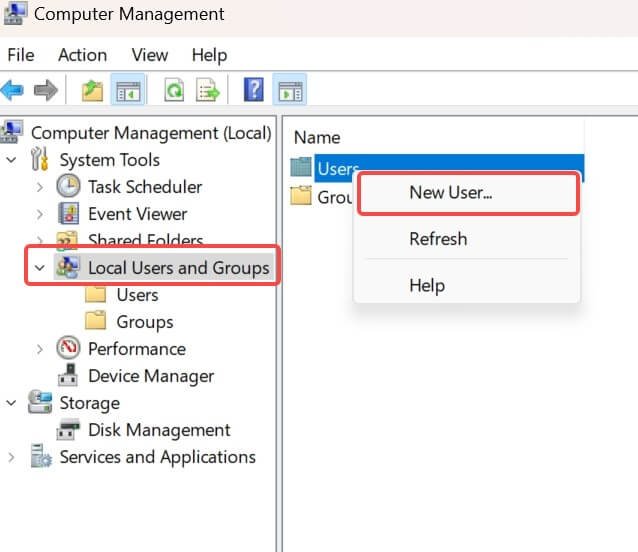
Task: Click the green Refresh toolbar icon
Action: coord(174,91)
